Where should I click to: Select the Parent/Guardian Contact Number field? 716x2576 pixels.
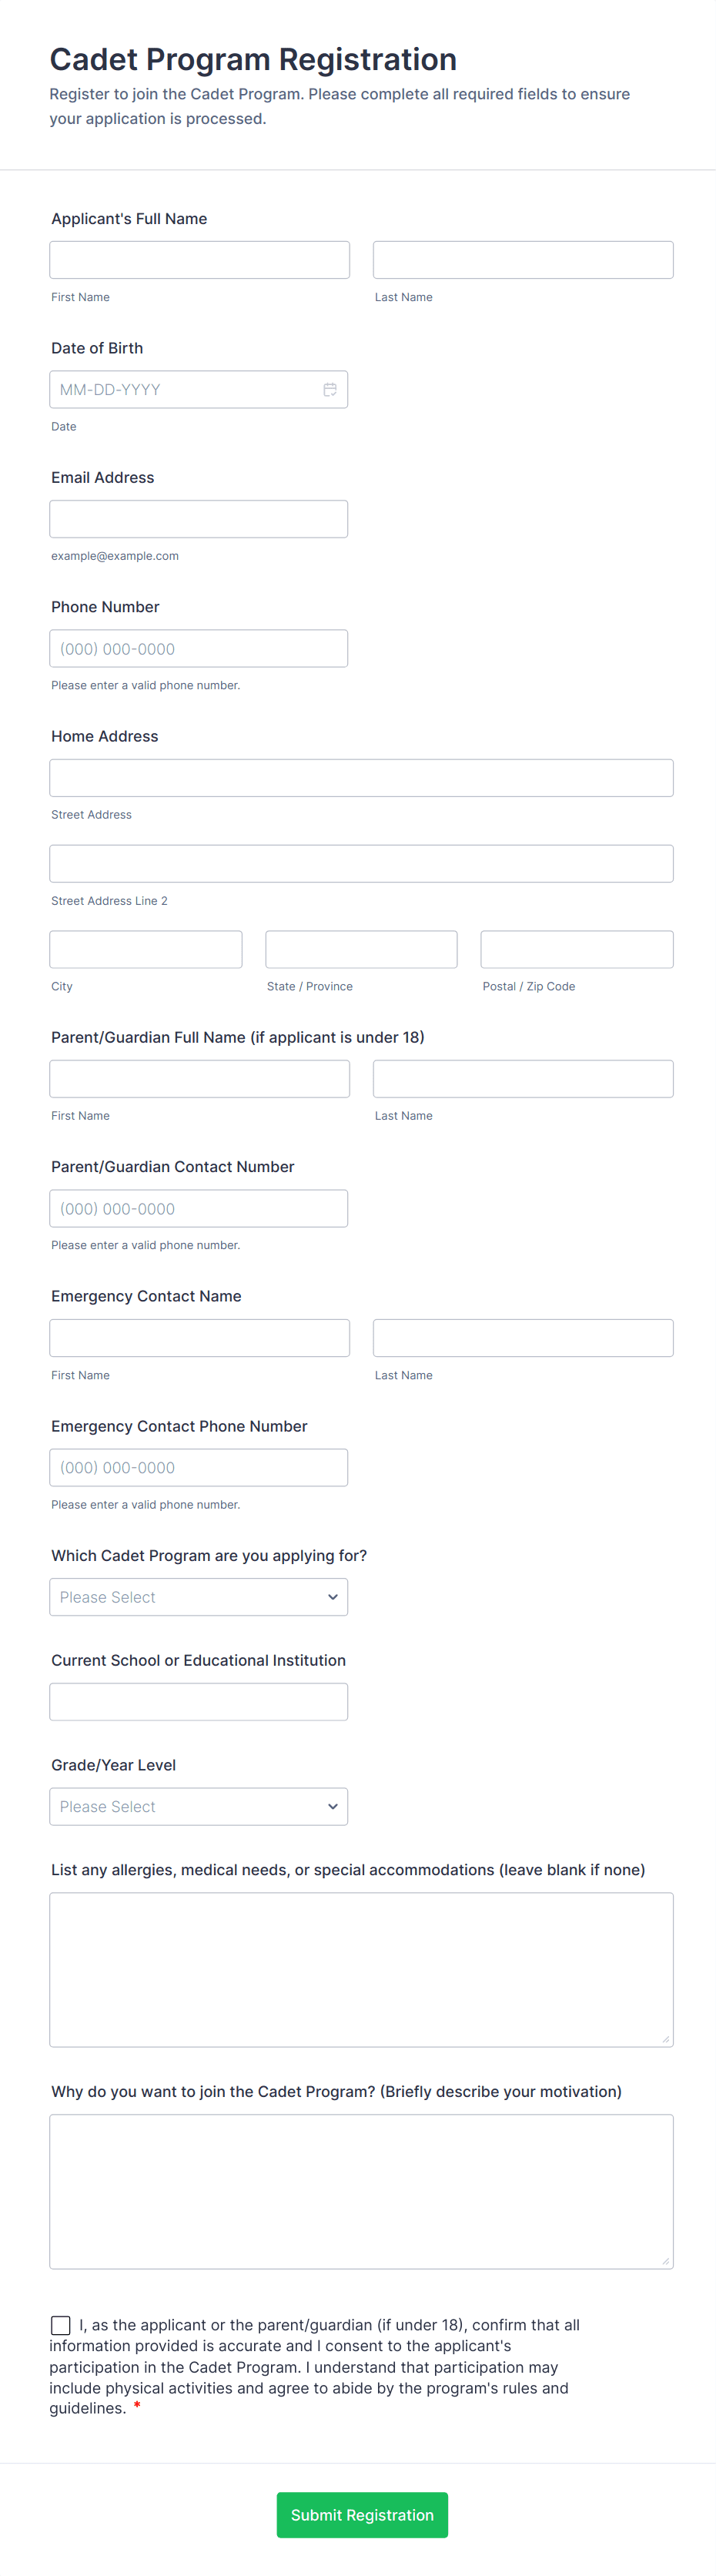point(199,1208)
